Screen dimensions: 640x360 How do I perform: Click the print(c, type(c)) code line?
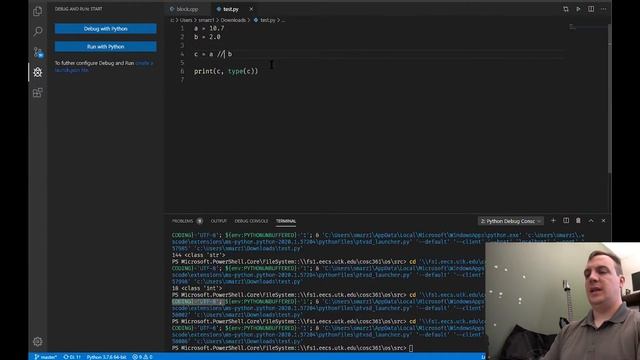(x=226, y=71)
